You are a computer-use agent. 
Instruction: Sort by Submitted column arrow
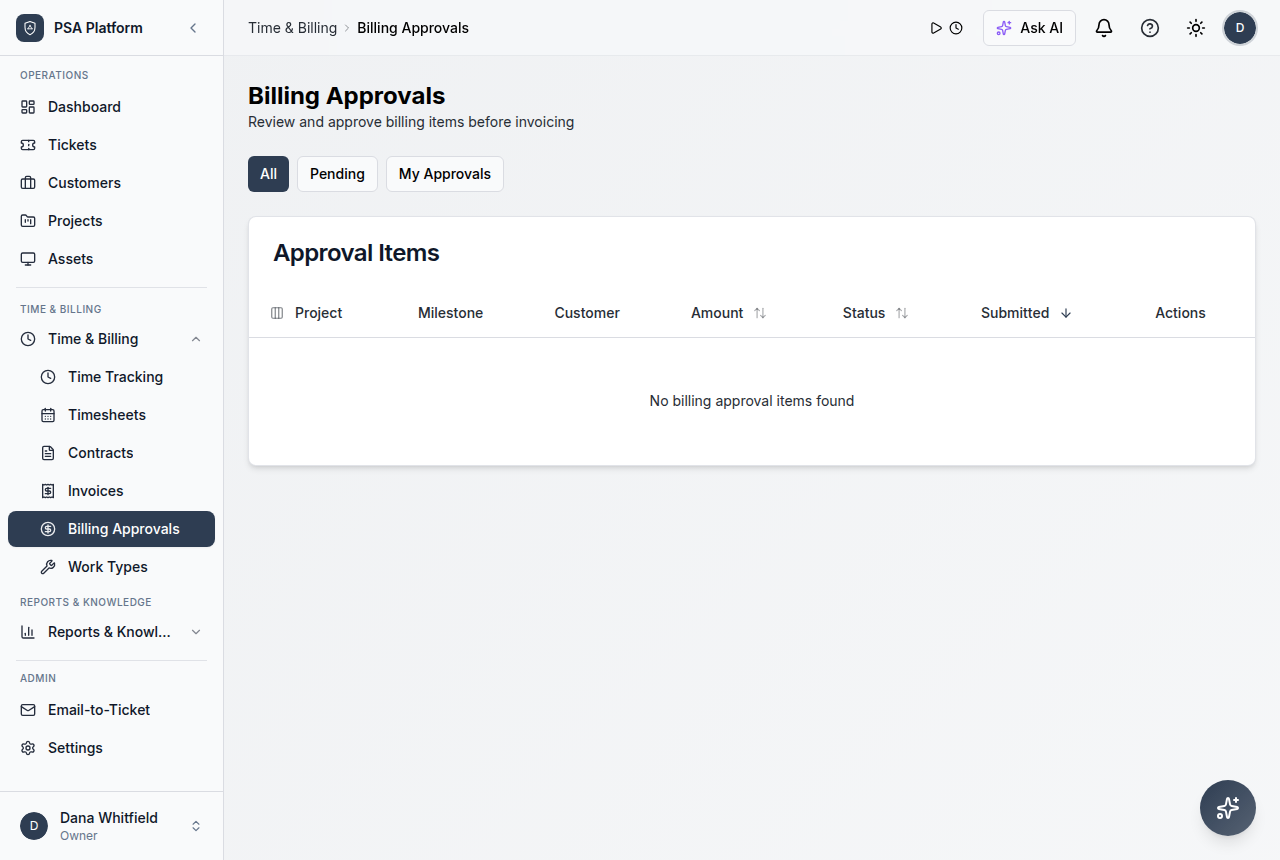point(1066,313)
